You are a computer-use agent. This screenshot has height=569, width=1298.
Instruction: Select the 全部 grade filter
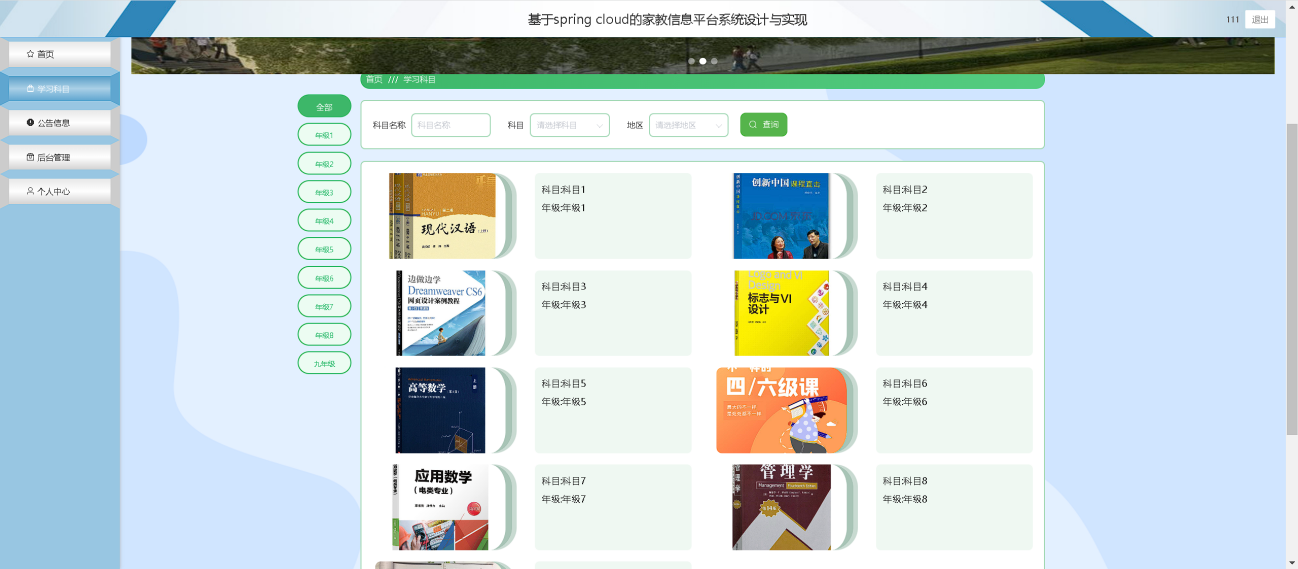click(x=324, y=106)
